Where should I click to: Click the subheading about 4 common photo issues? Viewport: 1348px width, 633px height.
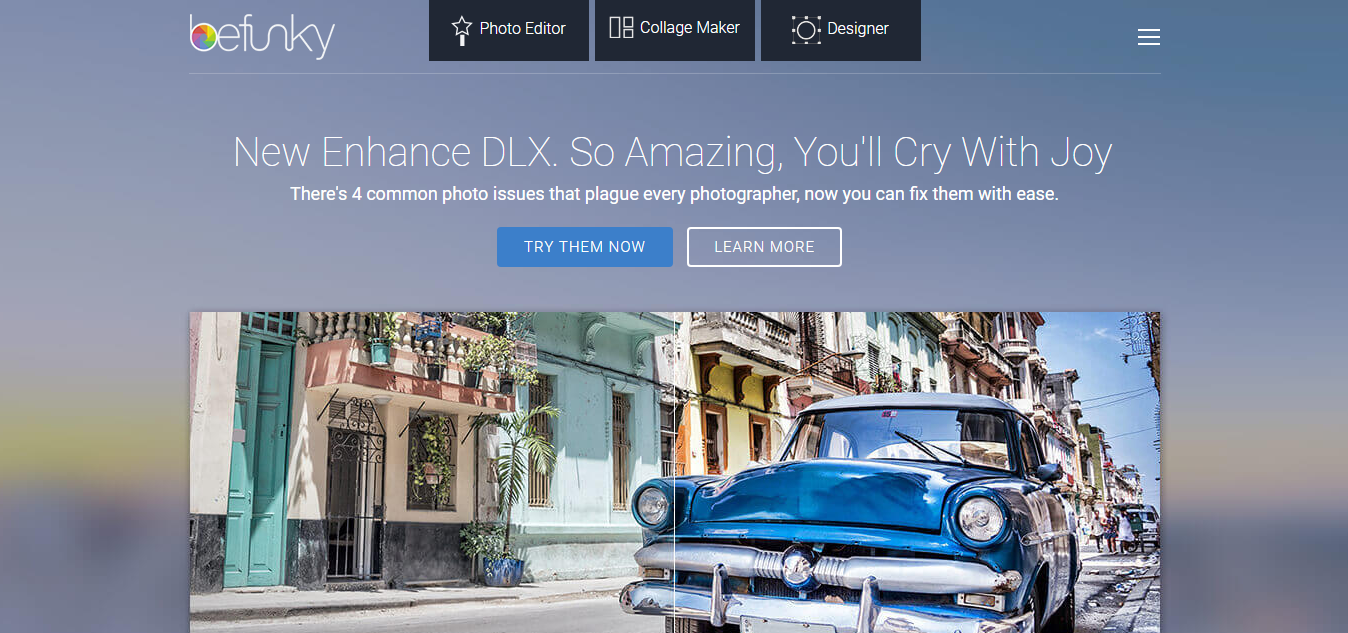674,194
